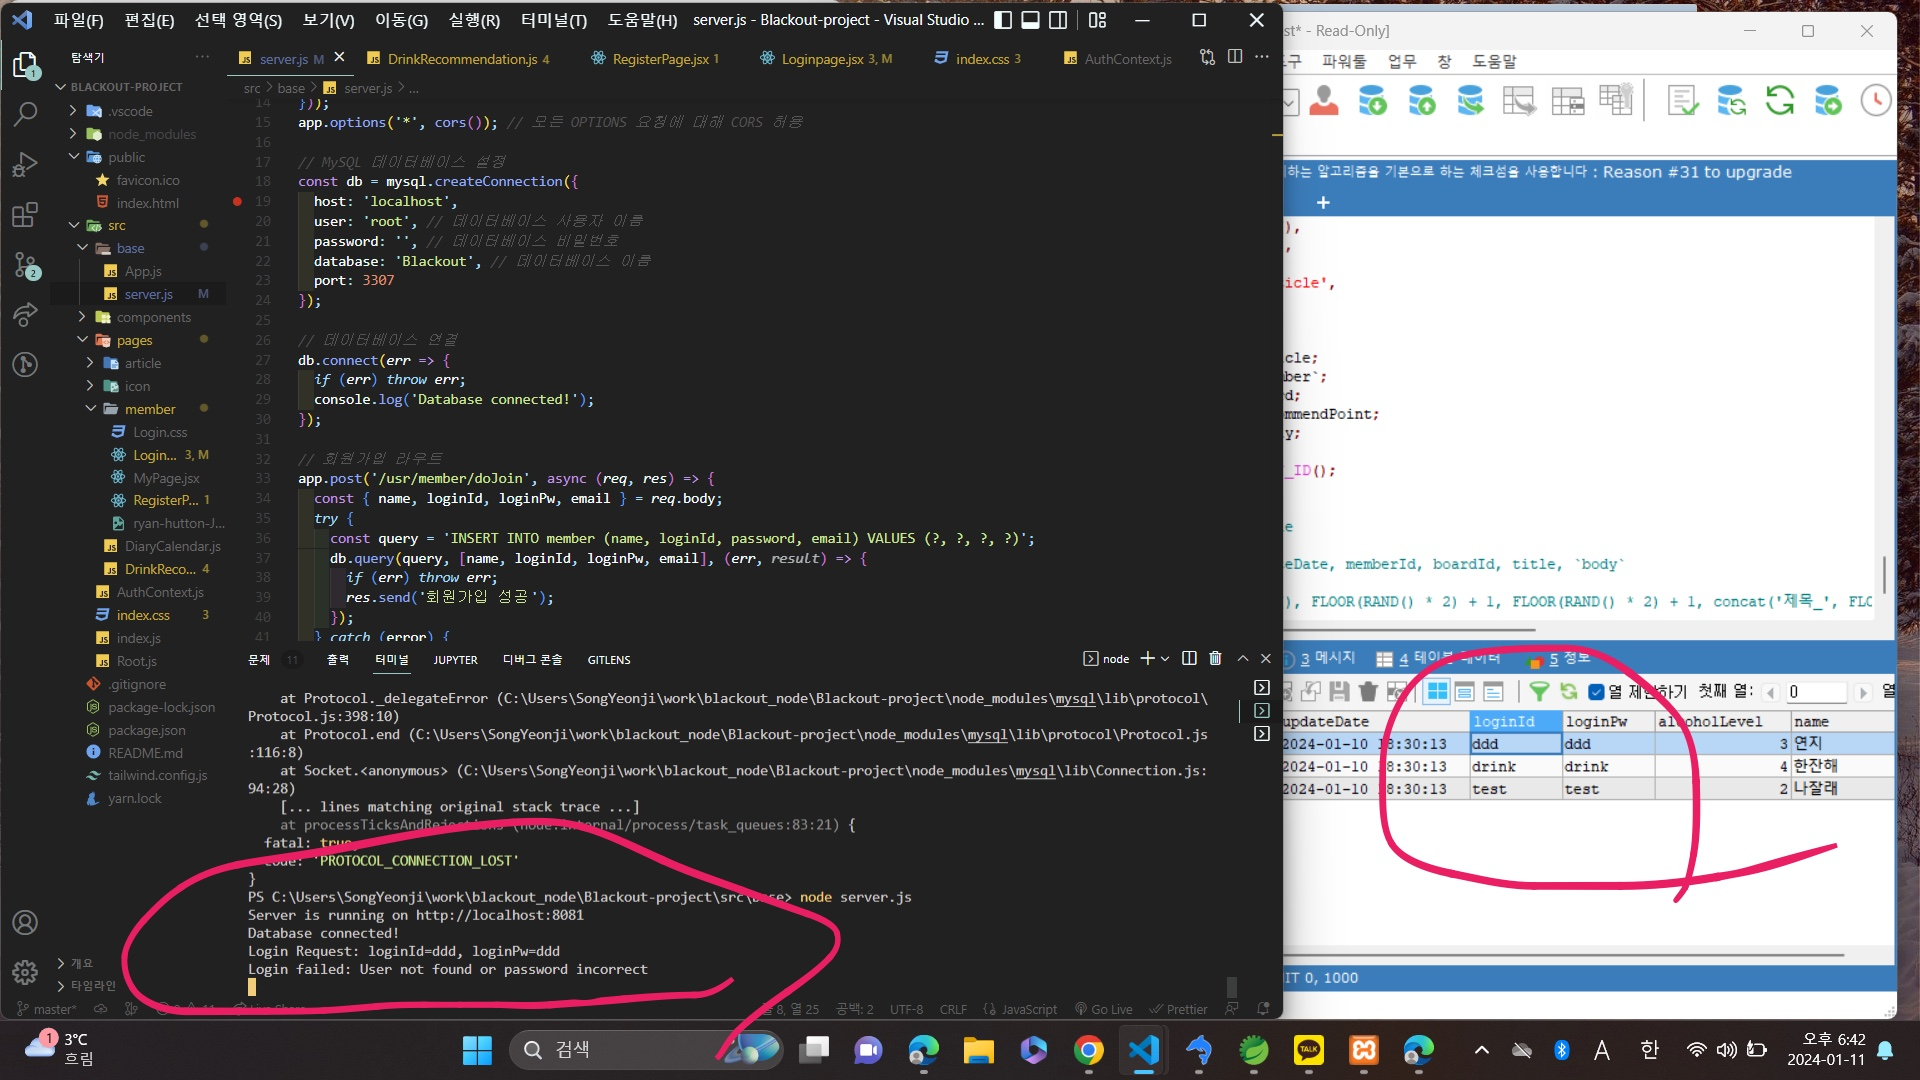Viewport: 1920px width, 1080px height.
Task: Split the terminal panel
Action: point(1189,658)
